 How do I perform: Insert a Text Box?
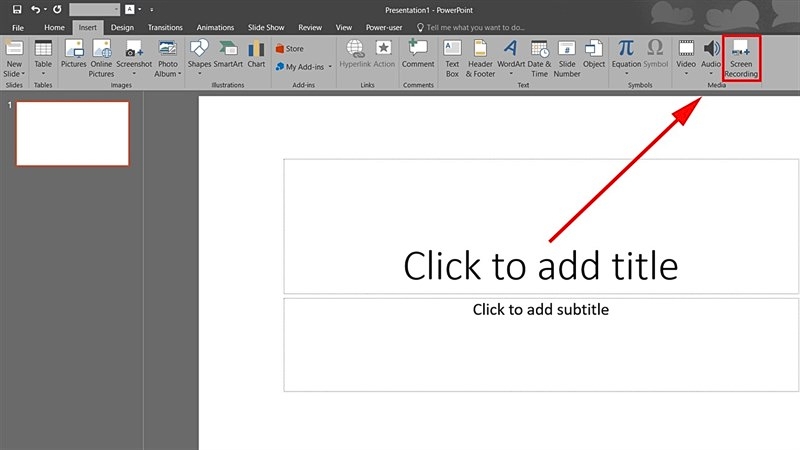[452, 58]
